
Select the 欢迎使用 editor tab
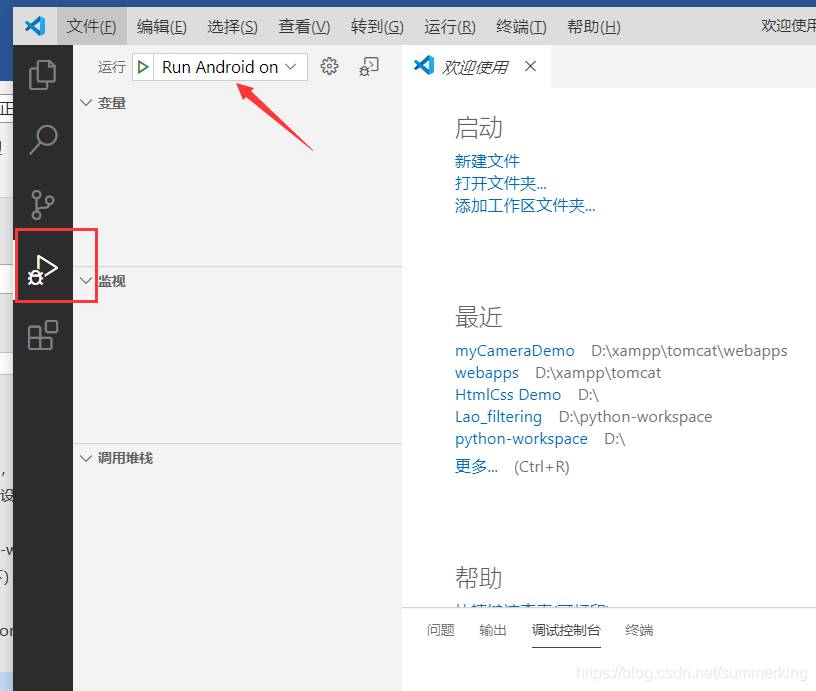475,67
